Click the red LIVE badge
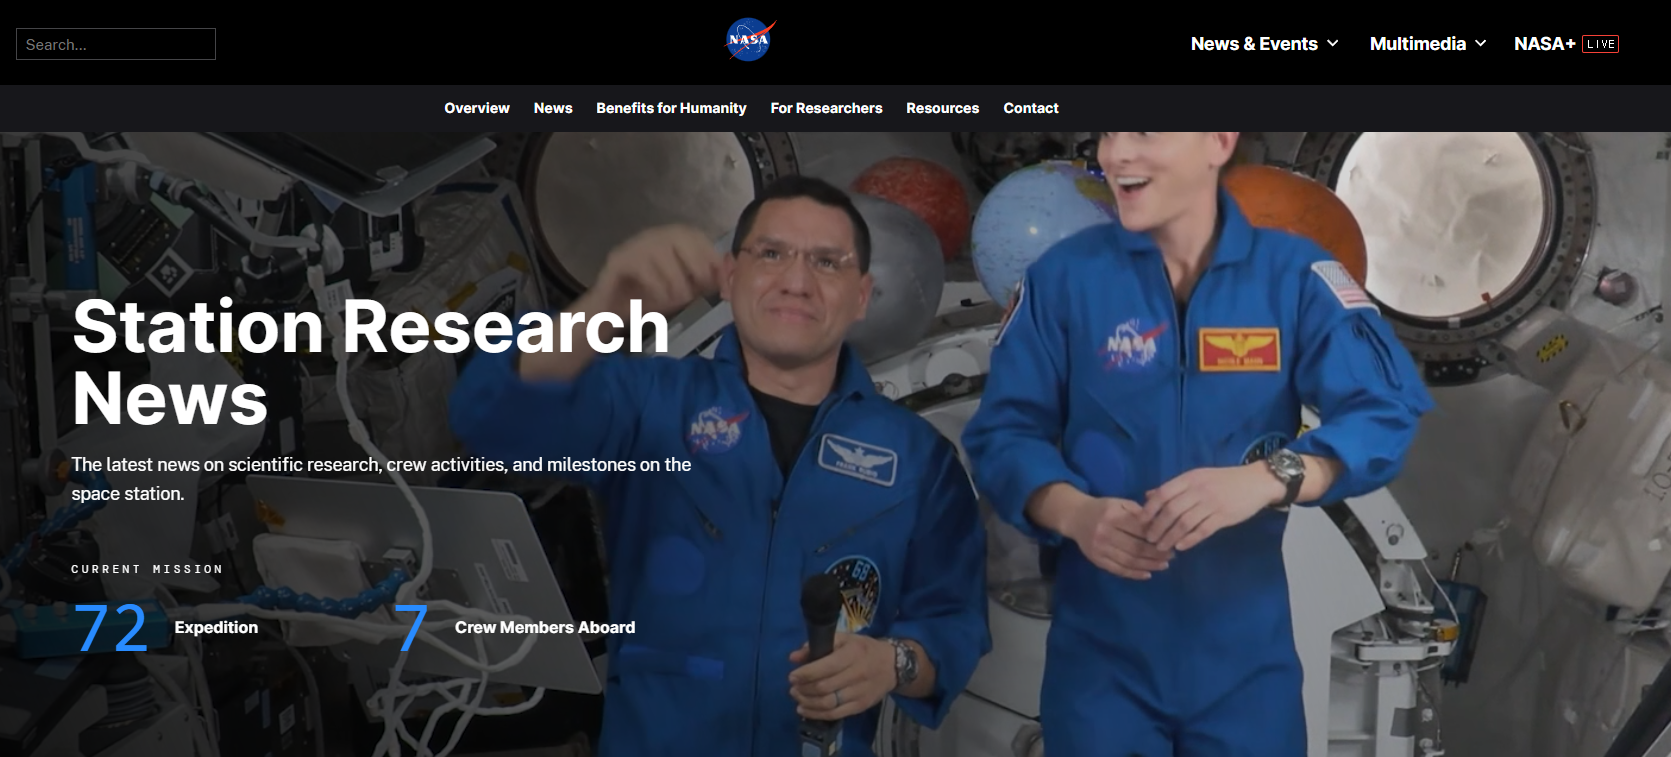This screenshot has height=757, width=1671. click(x=1600, y=44)
